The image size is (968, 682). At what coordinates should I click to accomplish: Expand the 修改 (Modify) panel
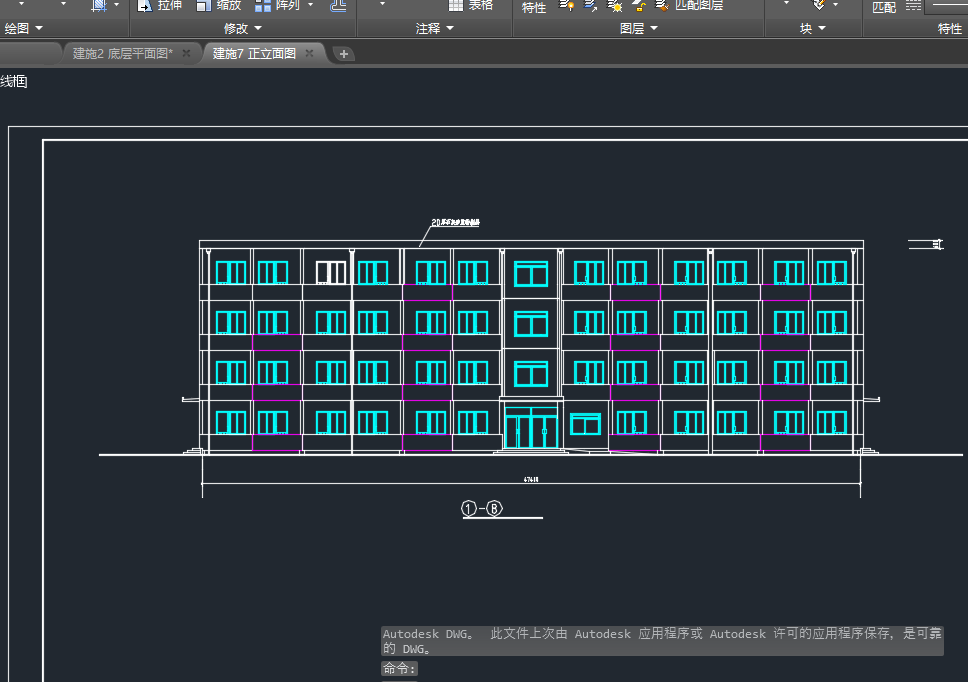point(243,29)
